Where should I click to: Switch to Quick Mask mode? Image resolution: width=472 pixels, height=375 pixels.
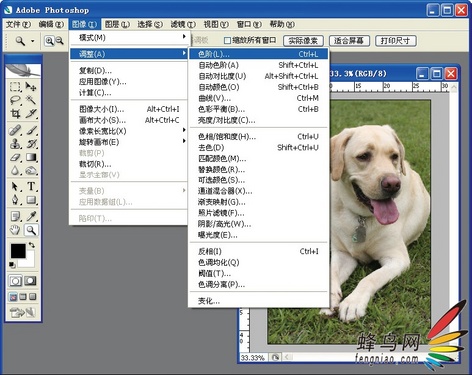[x=30, y=281]
